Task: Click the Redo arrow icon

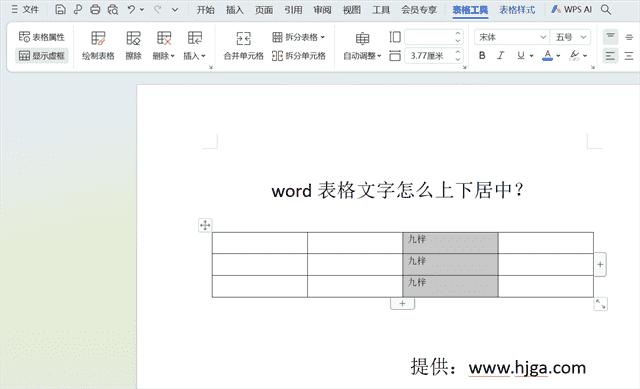Action: [x=158, y=9]
